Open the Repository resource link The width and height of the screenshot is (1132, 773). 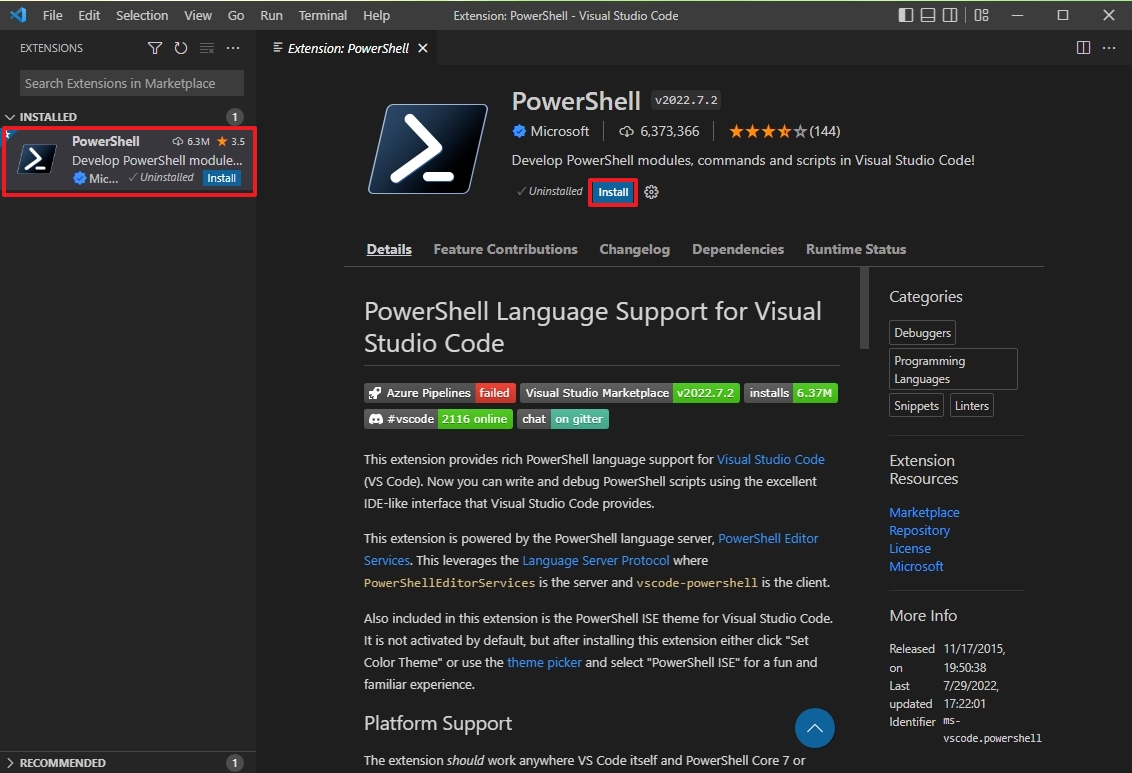point(920,530)
